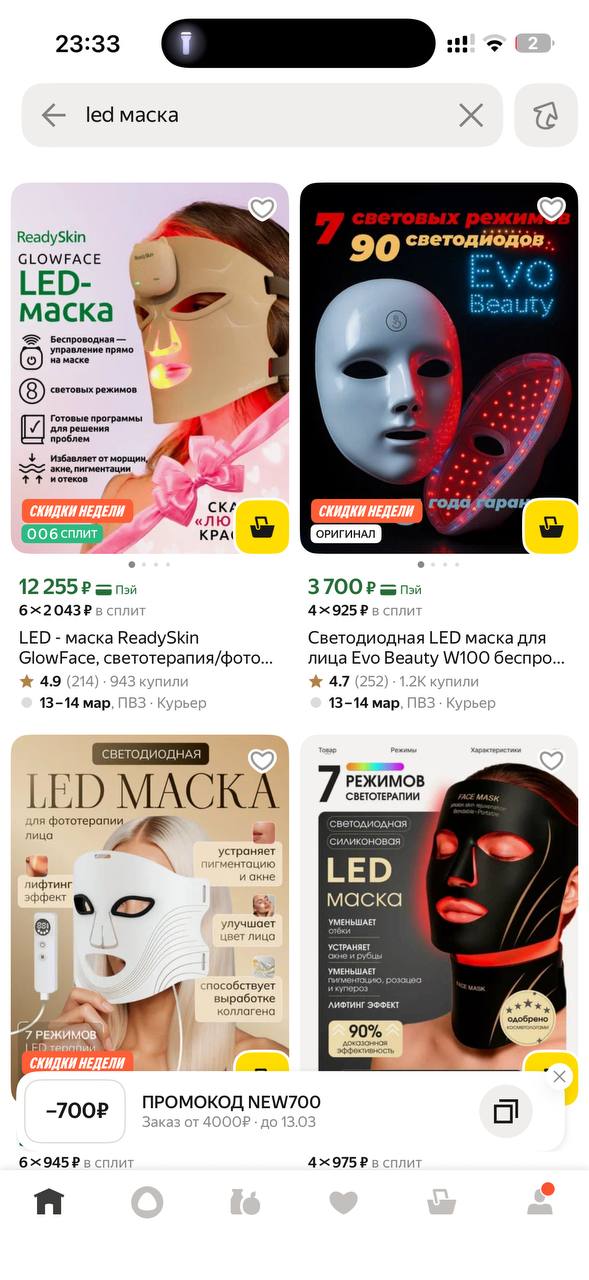Add the Evo Beauty mask to cart
589x1280 pixels.
coord(551,525)
